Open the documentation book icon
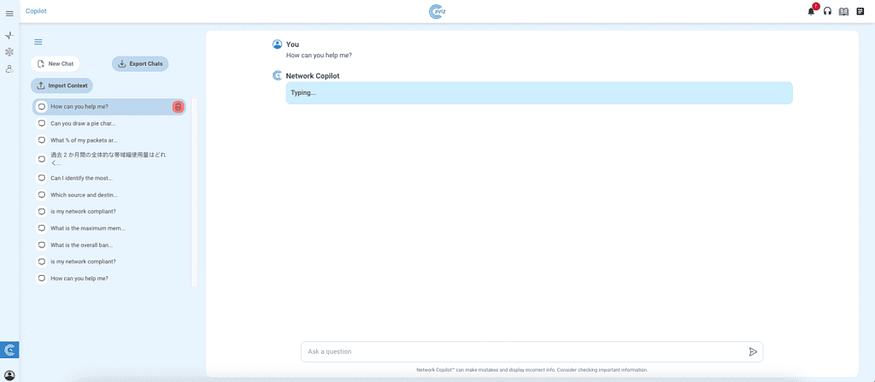This screenshot has height=382, width=875. tap(844, 12)
